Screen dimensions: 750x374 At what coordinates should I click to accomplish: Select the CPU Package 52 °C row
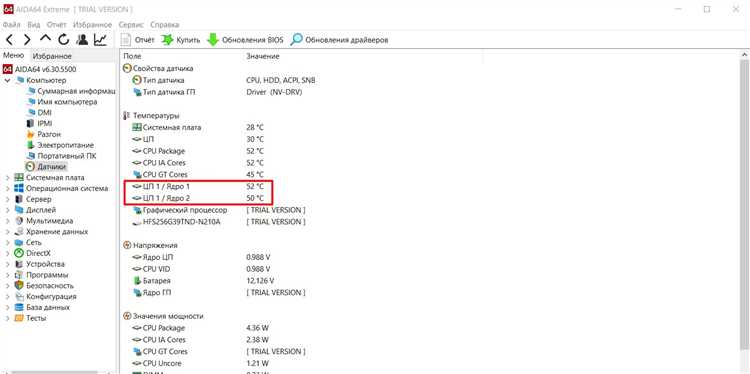pyautogui.click(x=197, y=151)
